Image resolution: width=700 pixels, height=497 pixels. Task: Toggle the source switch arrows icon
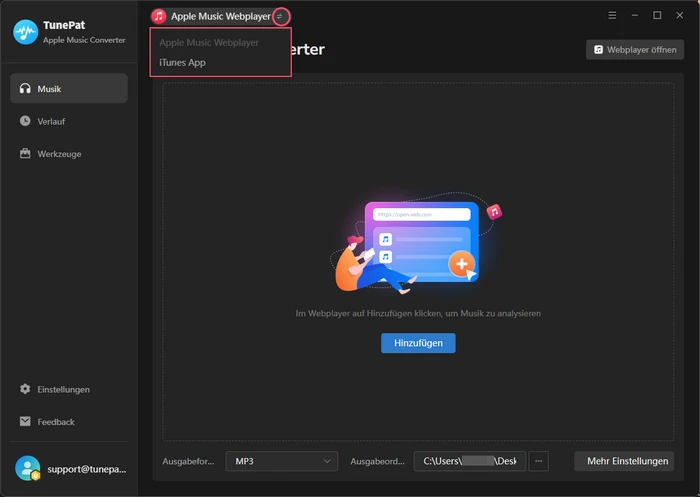pos(281,17)
